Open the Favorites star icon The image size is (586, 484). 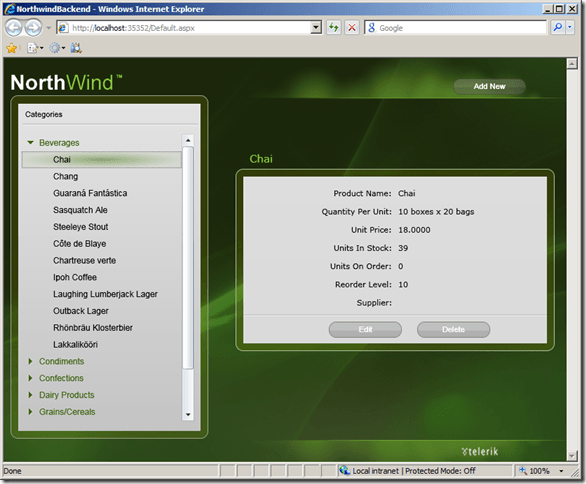[12, 48]
